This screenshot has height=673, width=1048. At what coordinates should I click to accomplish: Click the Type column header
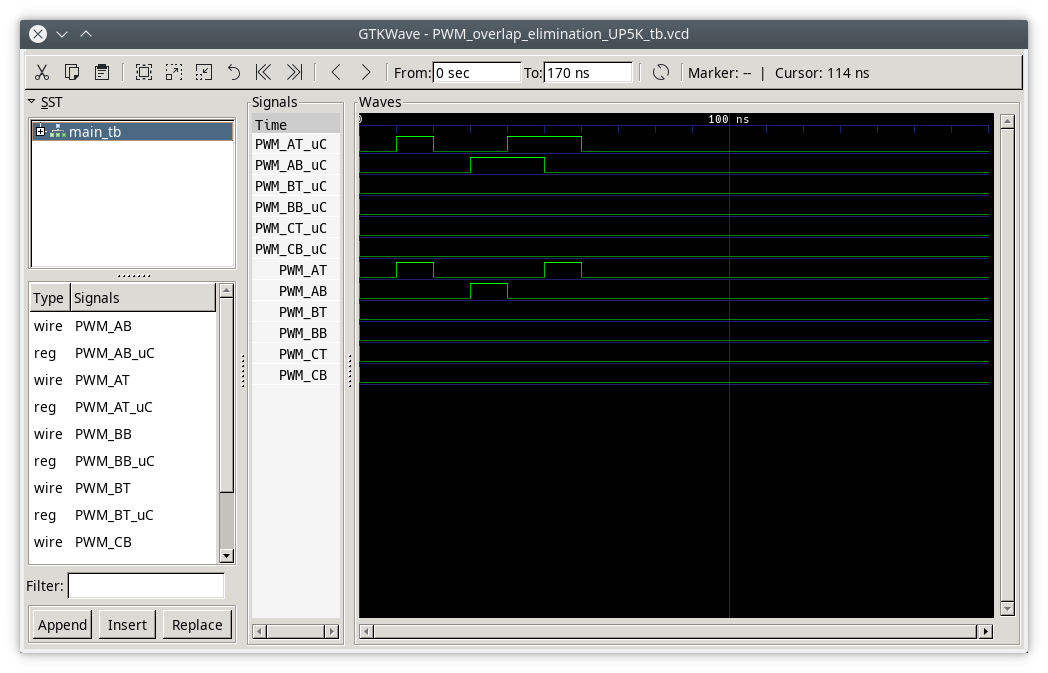pos(49,298)
